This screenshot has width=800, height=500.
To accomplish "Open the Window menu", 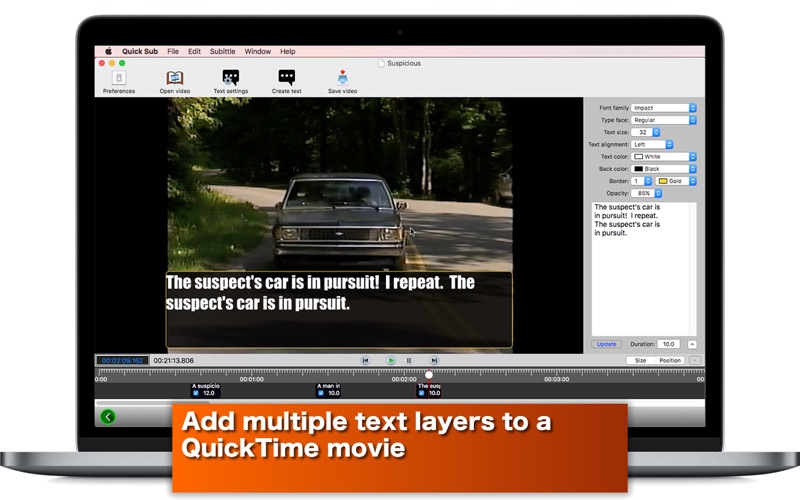I will 258,51.
